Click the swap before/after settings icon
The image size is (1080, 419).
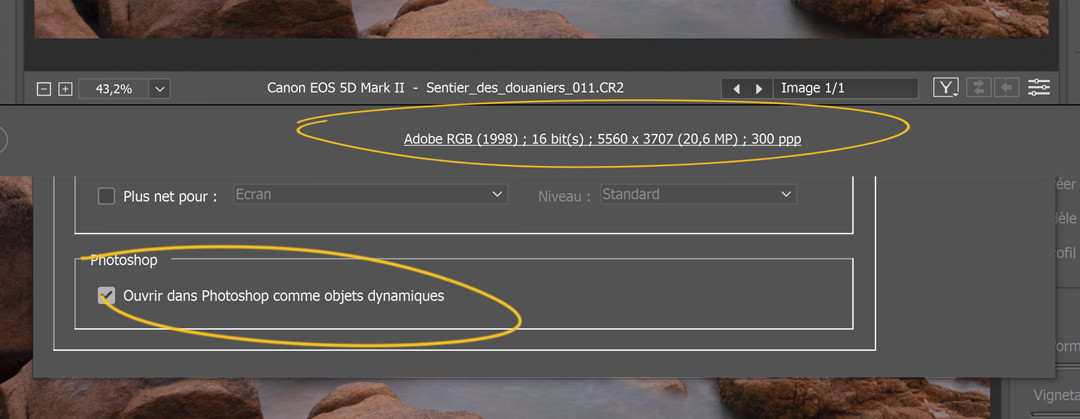pos(978,88)
